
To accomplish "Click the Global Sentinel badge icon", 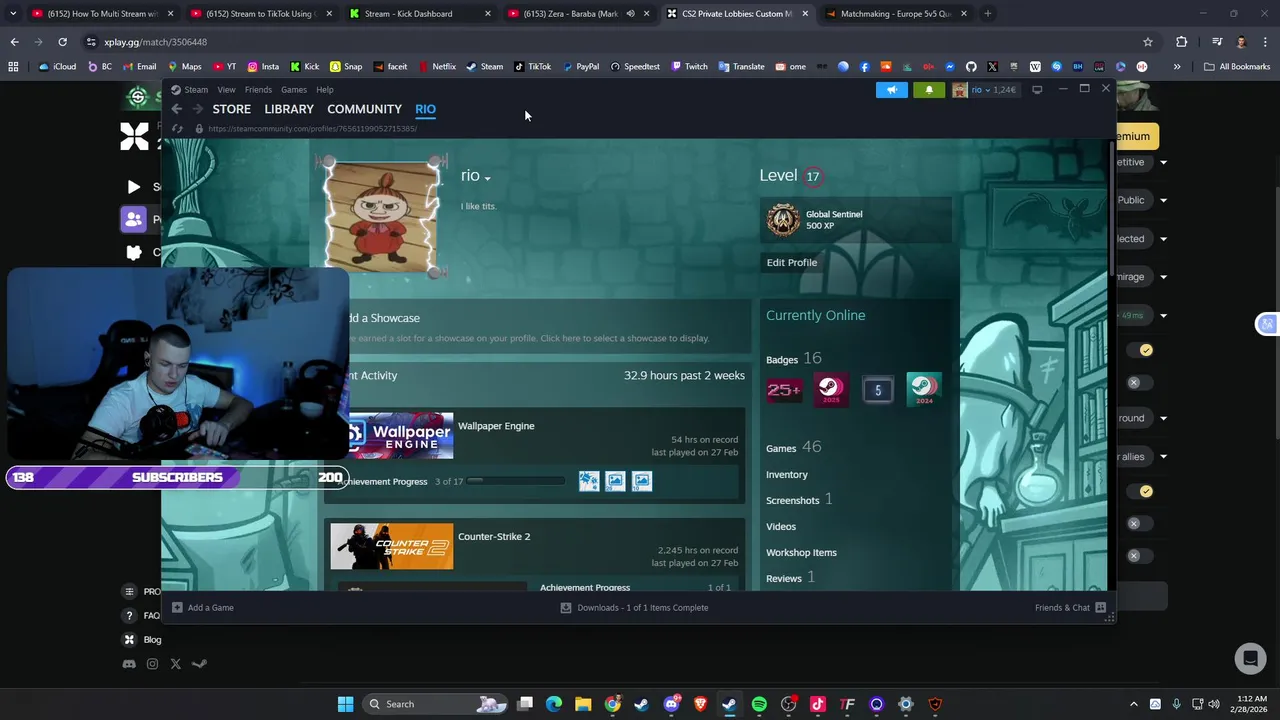I will [x=783, y=220].
